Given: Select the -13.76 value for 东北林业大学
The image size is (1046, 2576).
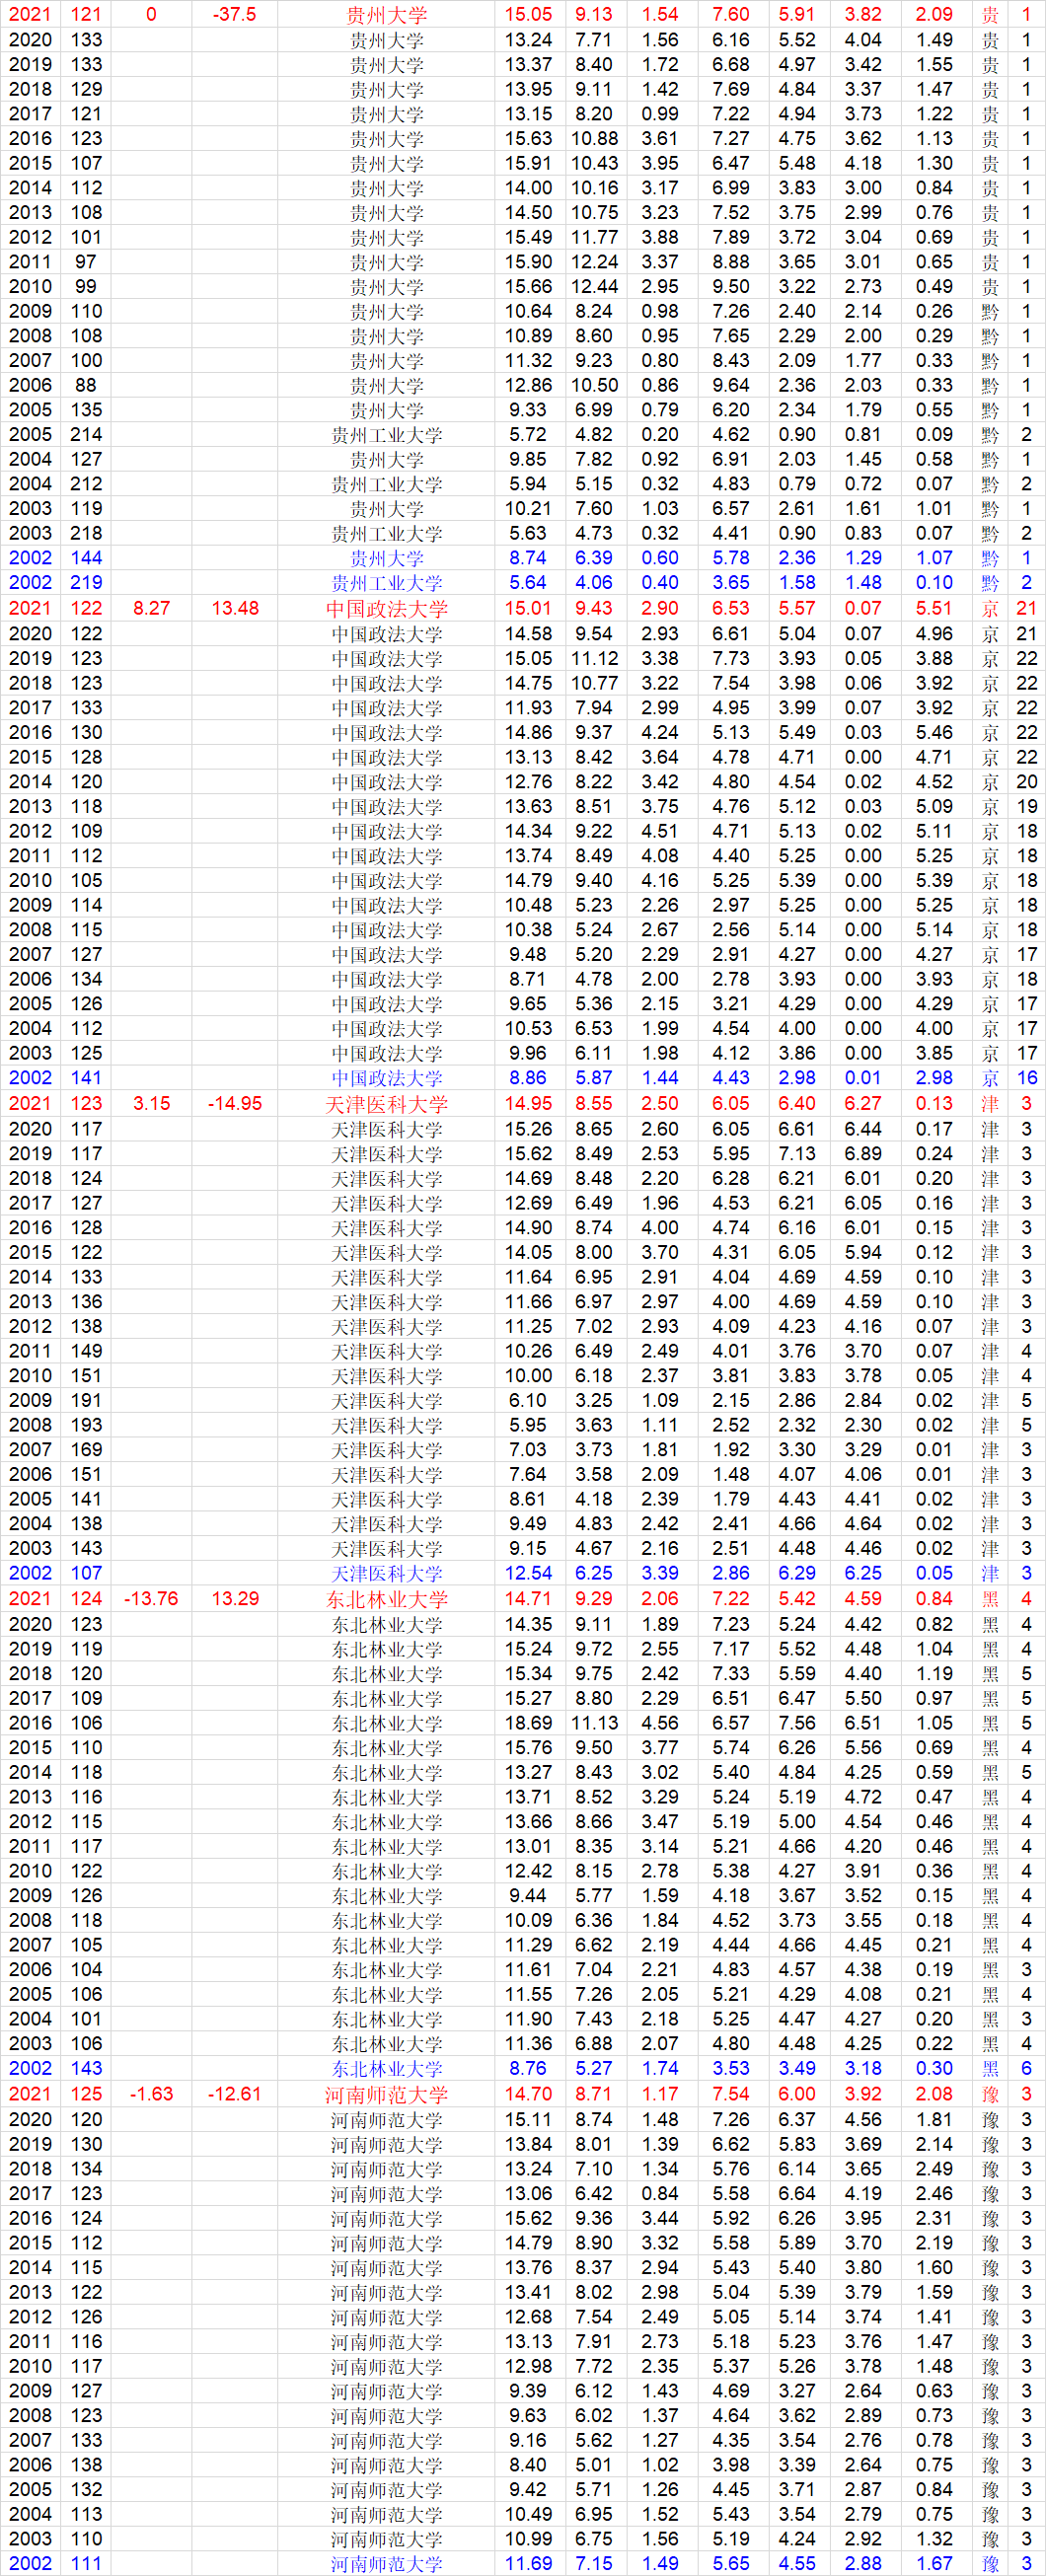Looking at the screenshot, I should (x=151, y=1598).
